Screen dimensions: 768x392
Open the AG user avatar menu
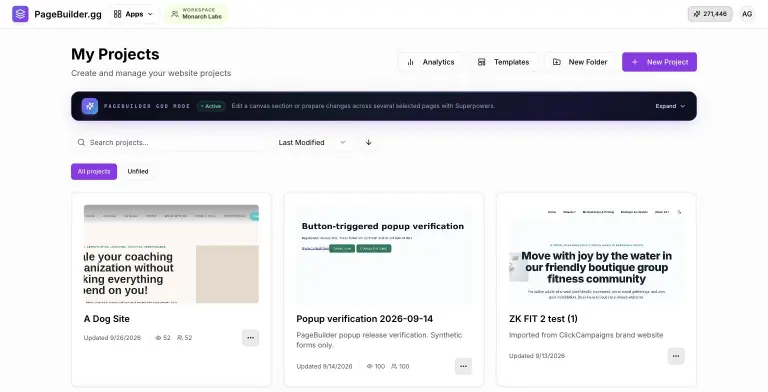[746, 14]
